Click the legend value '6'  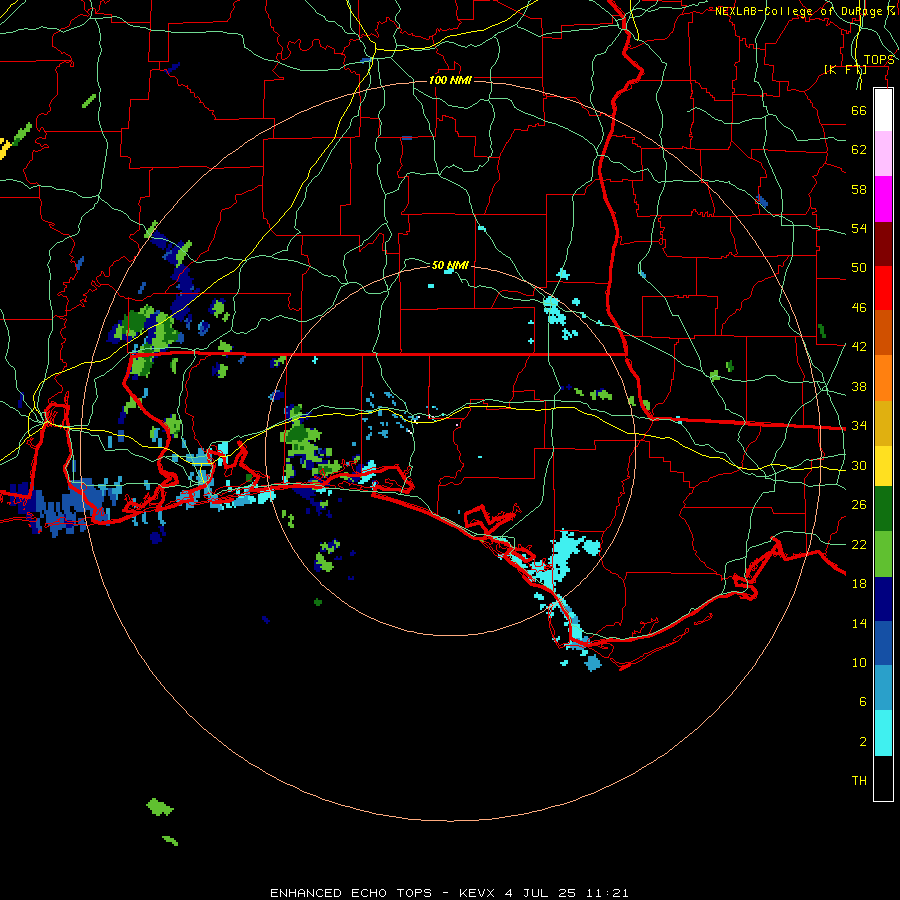point(863,702)
